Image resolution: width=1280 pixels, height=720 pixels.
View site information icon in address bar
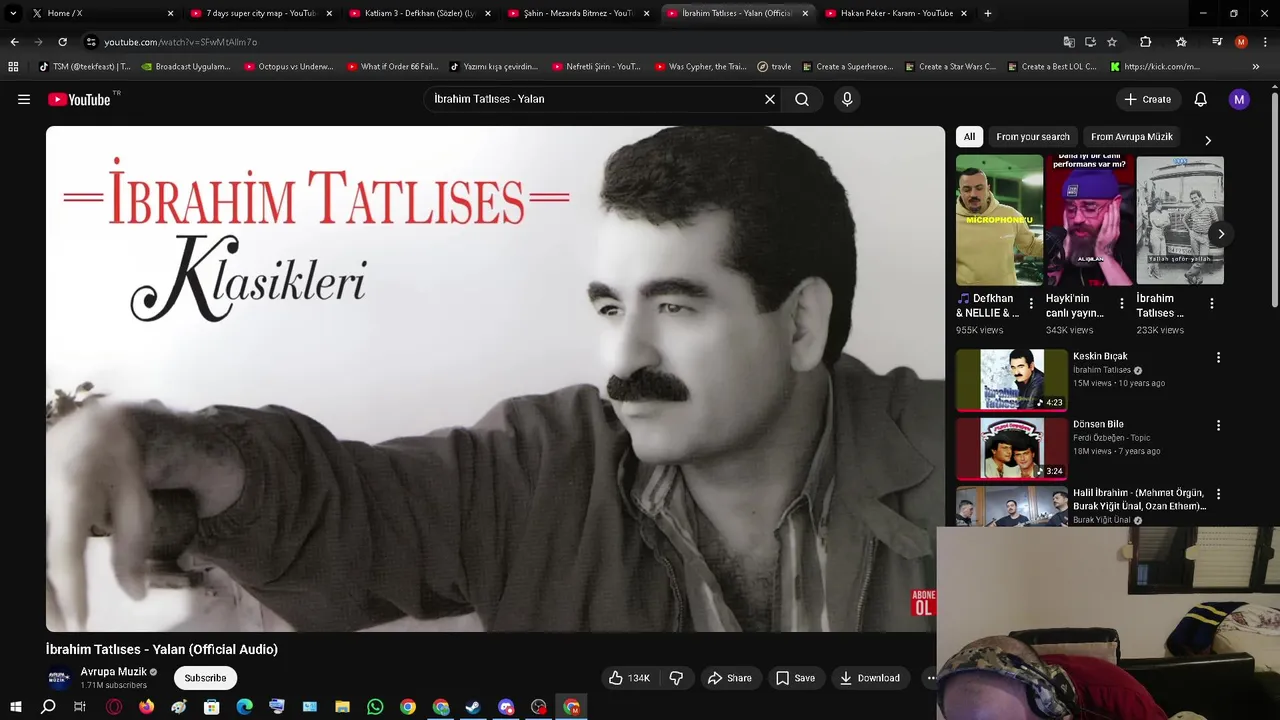point(91,42)
